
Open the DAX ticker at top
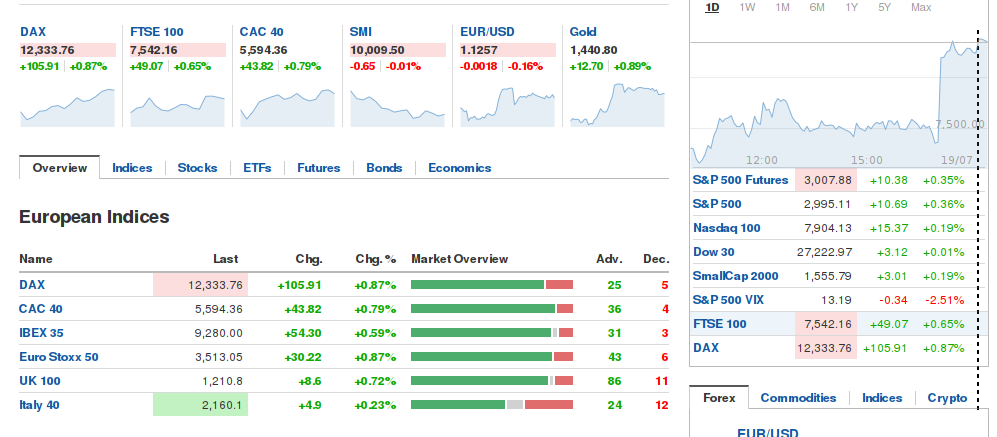pyautogui.click(x=33, y=32)
